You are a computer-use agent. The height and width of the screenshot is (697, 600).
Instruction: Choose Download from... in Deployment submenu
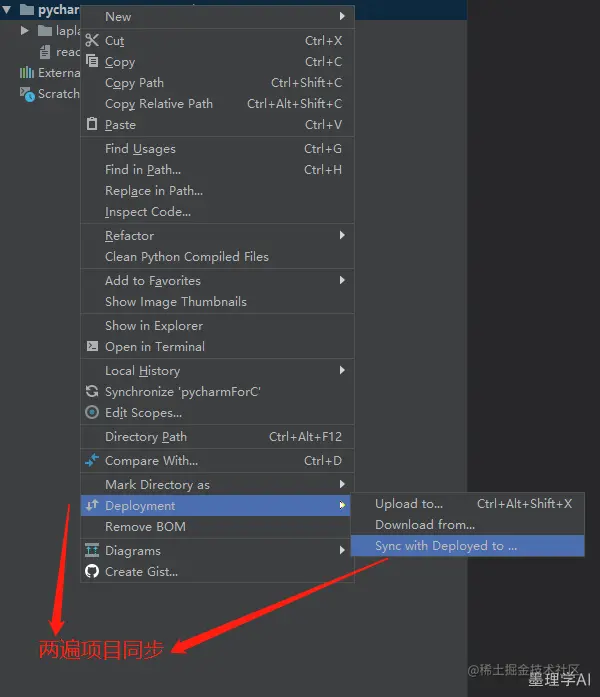pyautogui.click(x=468, y=525)
